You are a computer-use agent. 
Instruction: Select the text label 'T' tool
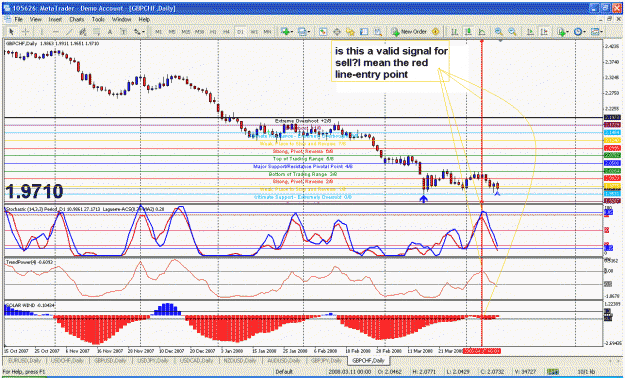coord(124,32)
